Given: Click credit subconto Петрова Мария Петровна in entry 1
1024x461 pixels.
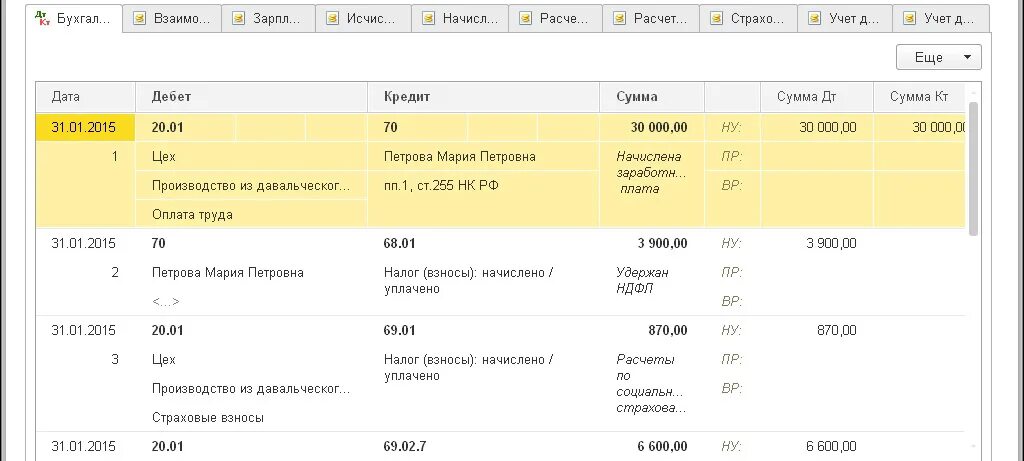Looking at the screenshot, I should click(x=460, y=157).
